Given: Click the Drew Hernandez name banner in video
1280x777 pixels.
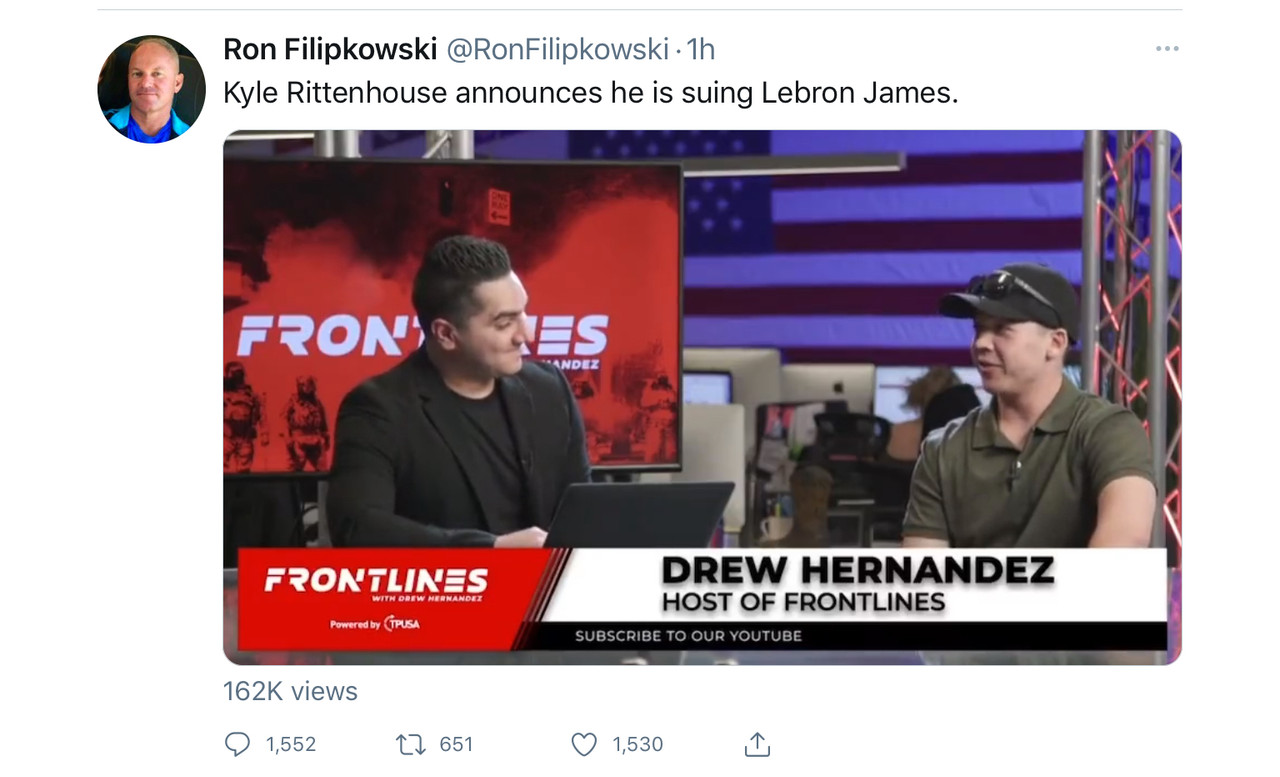Looking at the screenshot, I should point(857,585).
